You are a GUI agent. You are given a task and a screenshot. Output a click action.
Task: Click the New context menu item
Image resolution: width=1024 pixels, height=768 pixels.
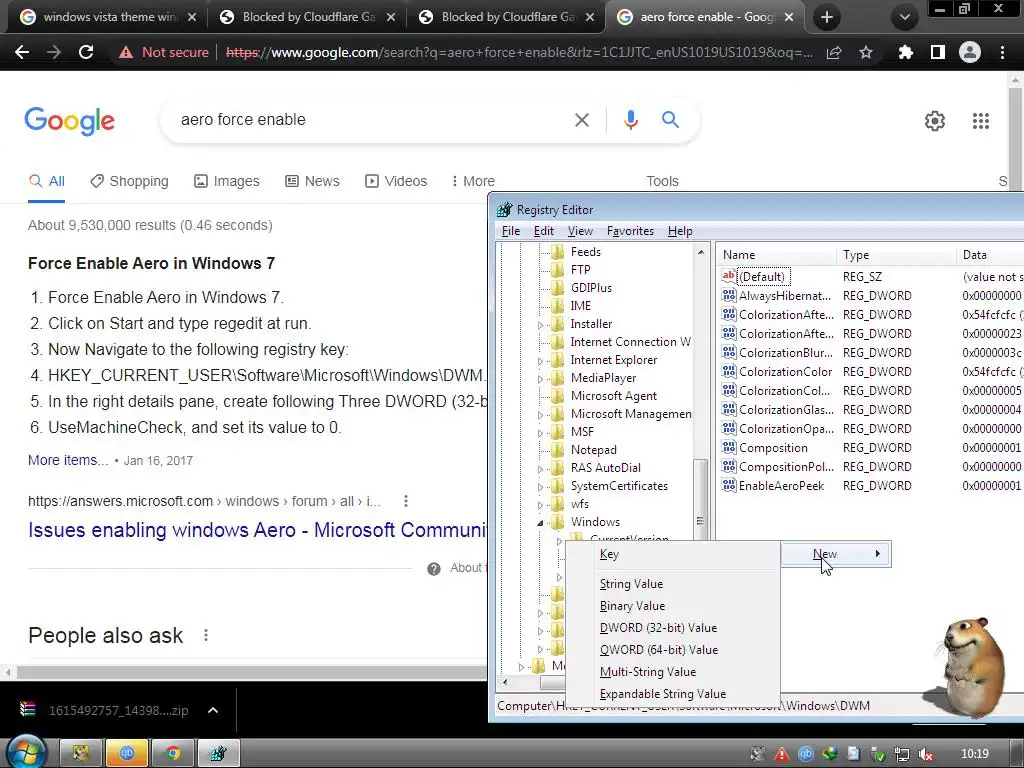[836, 554]
